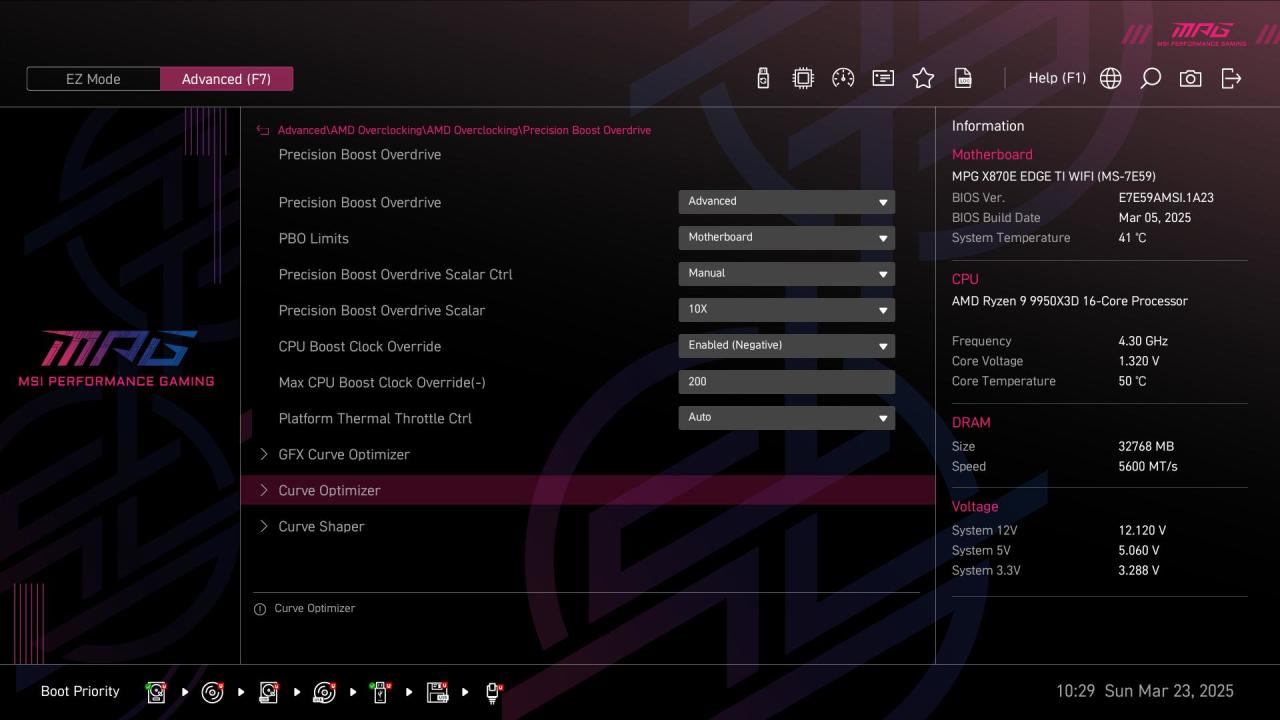
Task: Select the USB floppy boot device icon
Action: coord(437,692)
